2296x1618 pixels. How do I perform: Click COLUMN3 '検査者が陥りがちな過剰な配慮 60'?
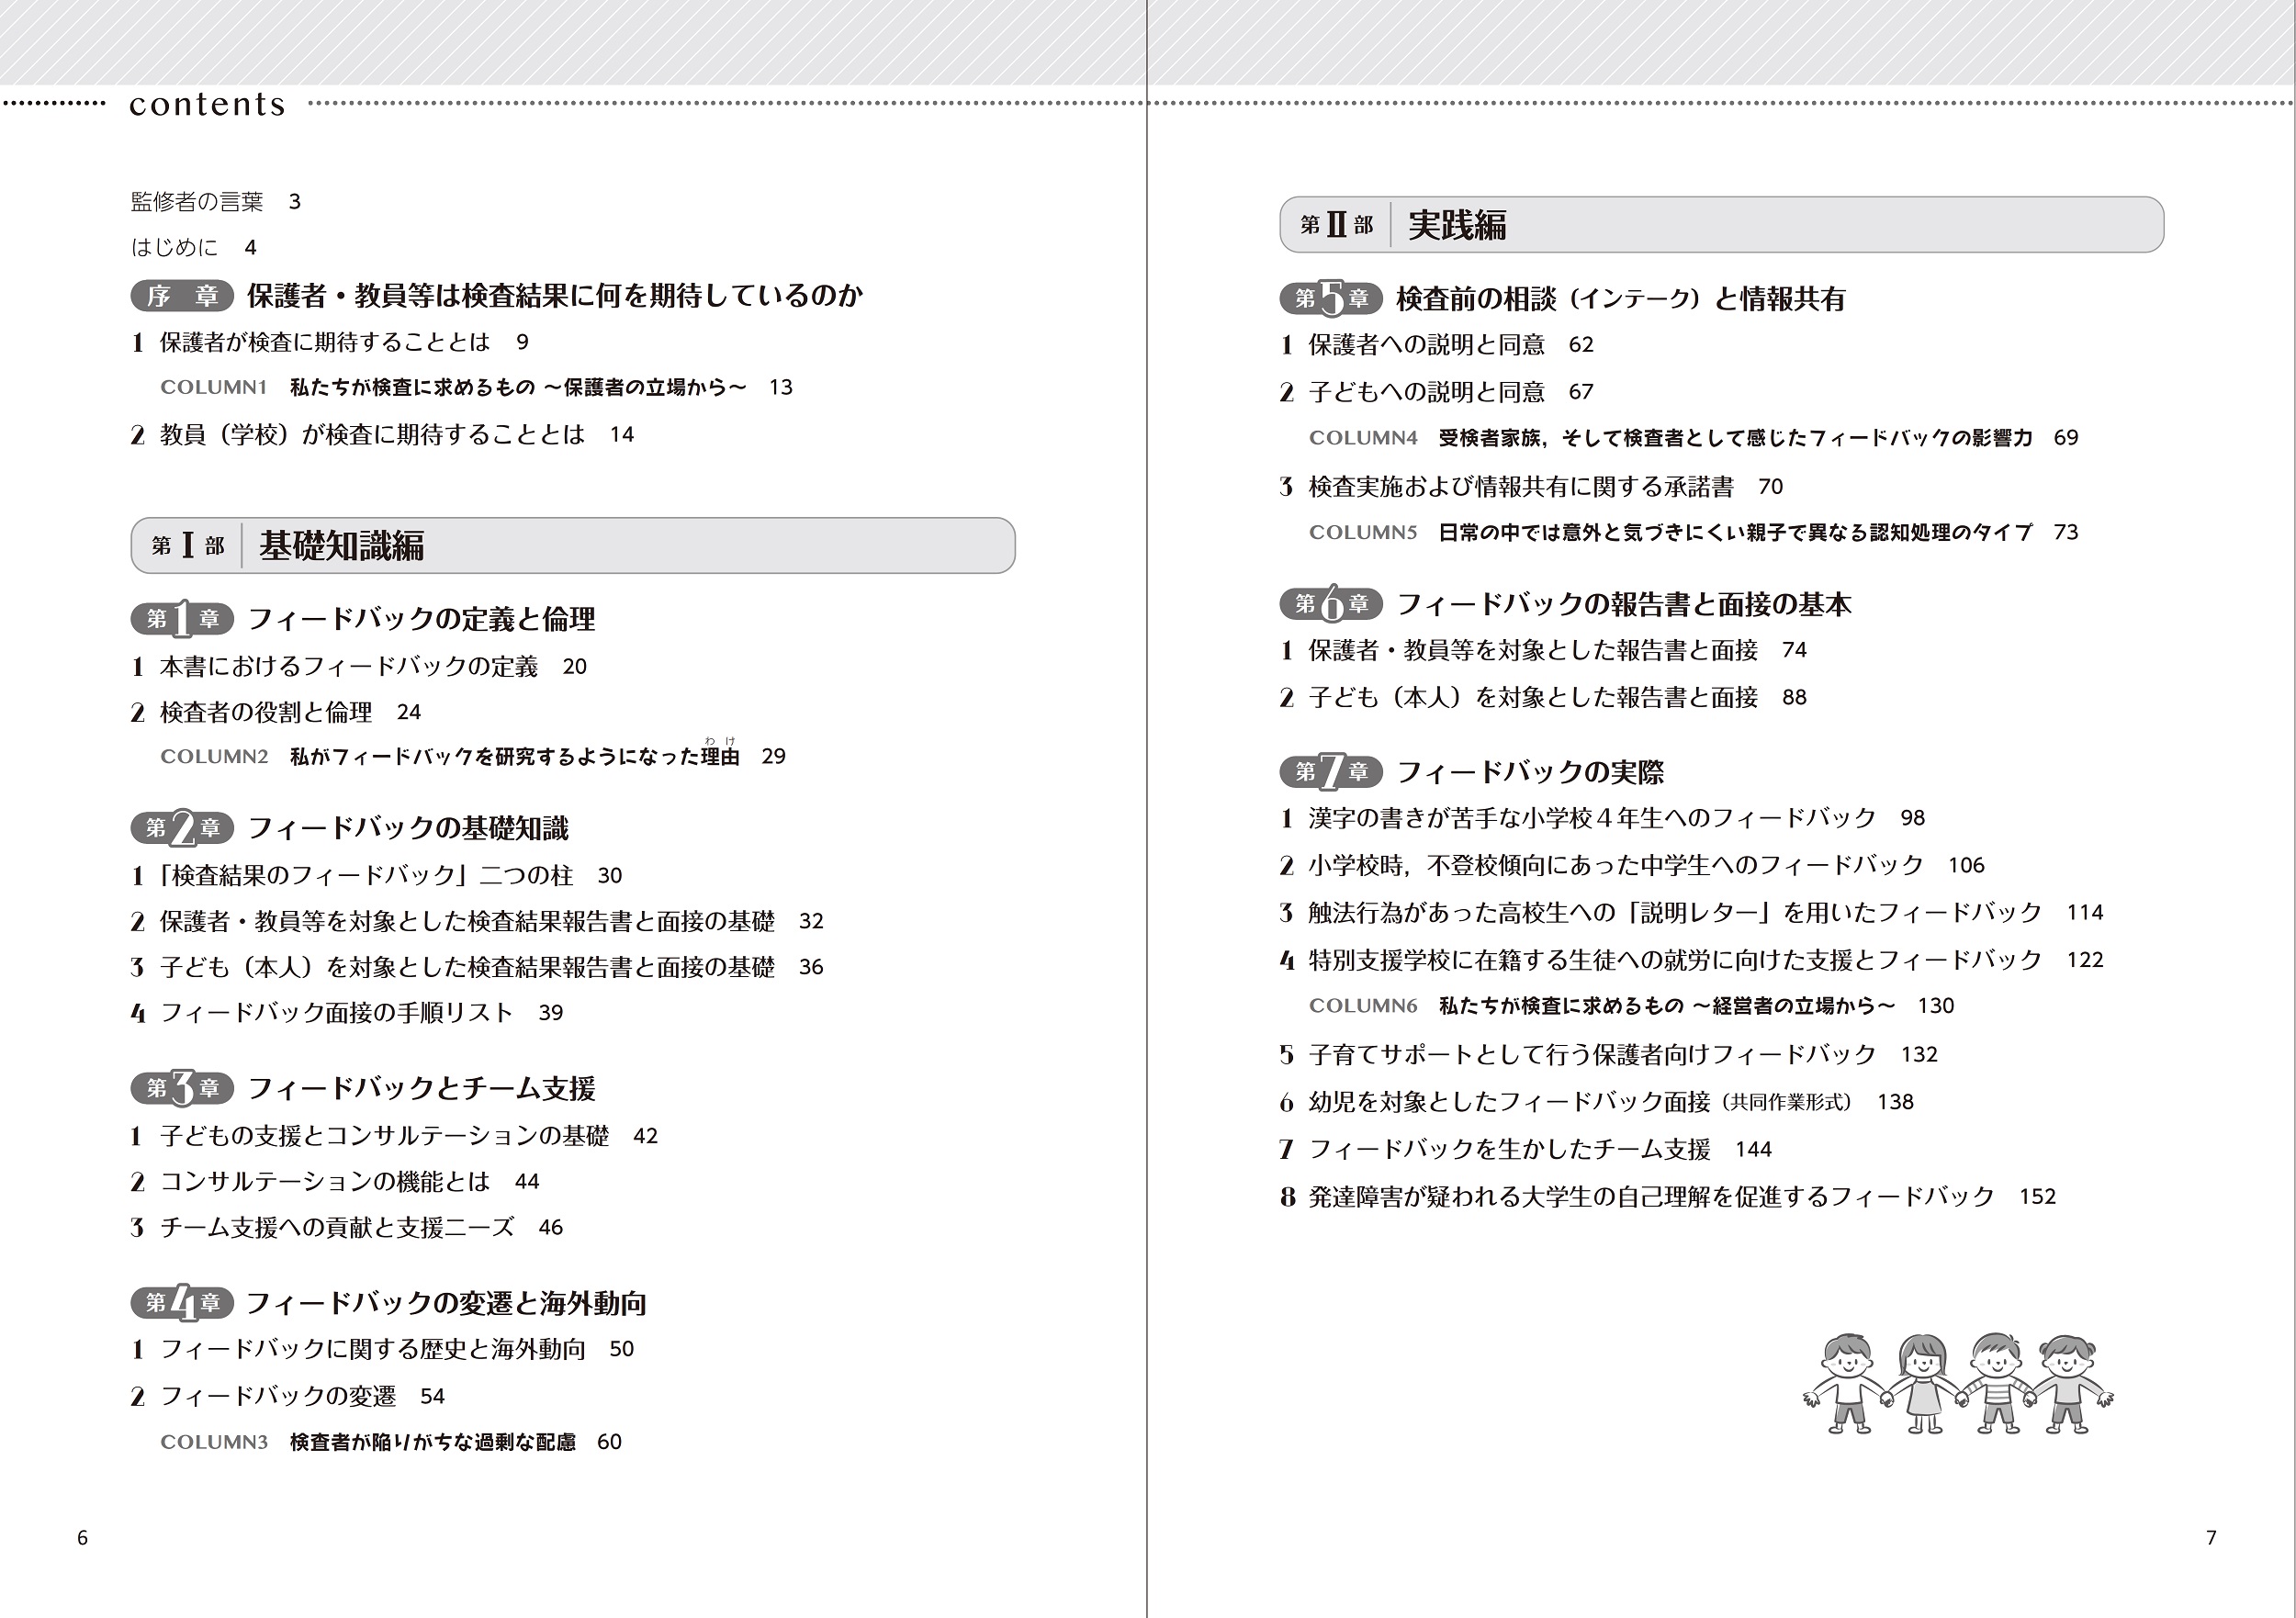coord(391,1443)
